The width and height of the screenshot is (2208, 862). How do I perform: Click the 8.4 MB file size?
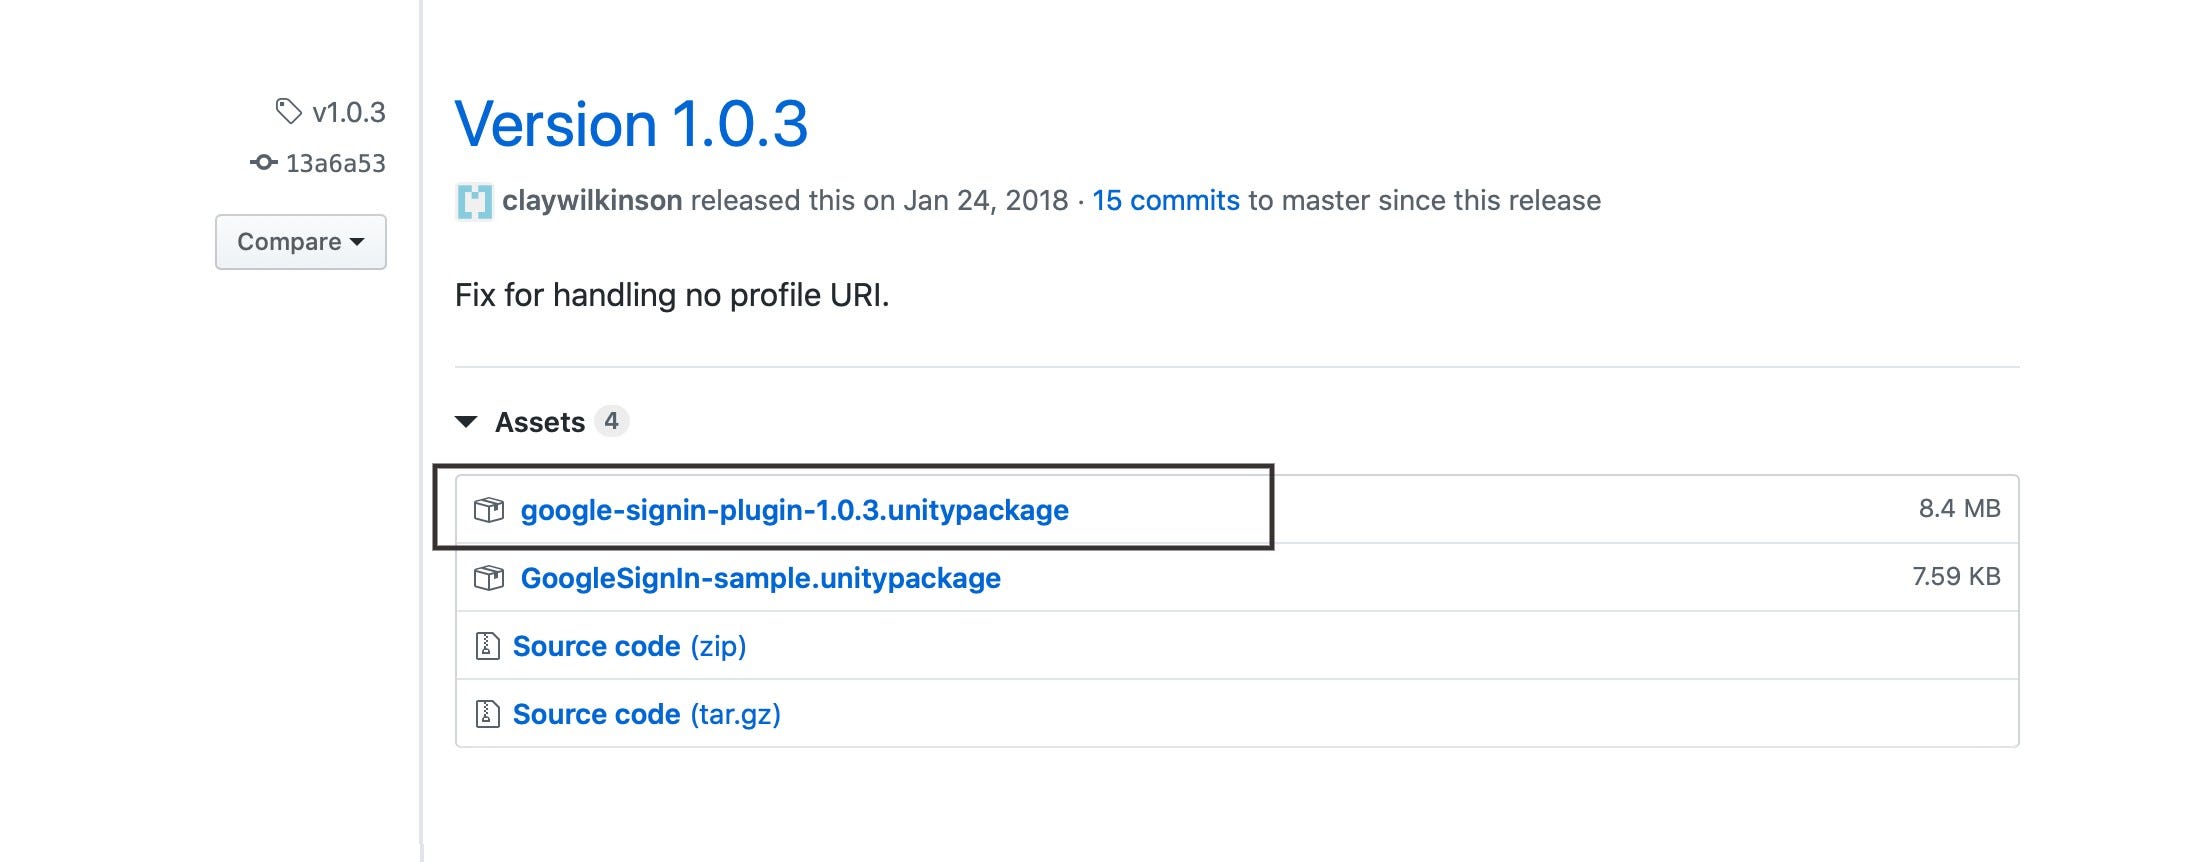pyautogui.click(x=1959, y=509)
